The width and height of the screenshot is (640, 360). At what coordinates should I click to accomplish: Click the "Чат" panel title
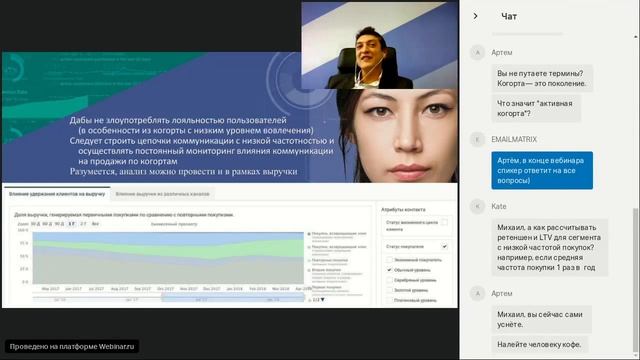tap(509, 16)
